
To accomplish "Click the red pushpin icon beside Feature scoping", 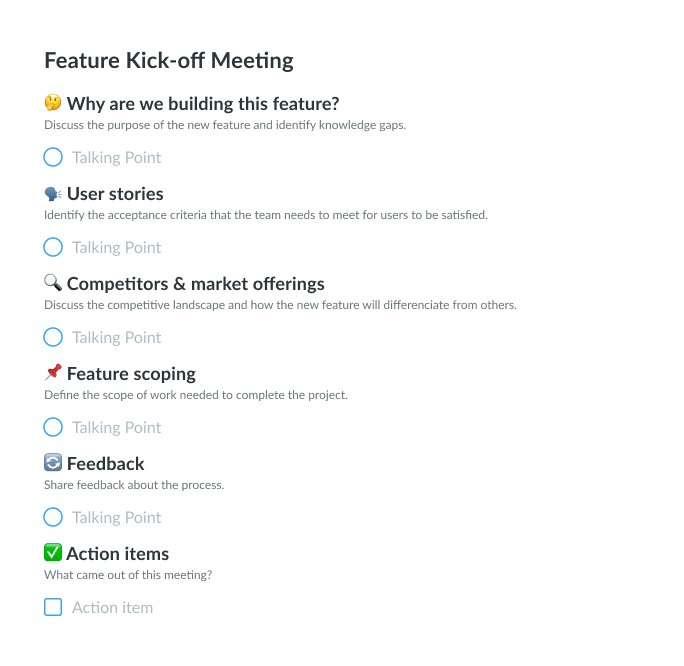I will 53,373.
